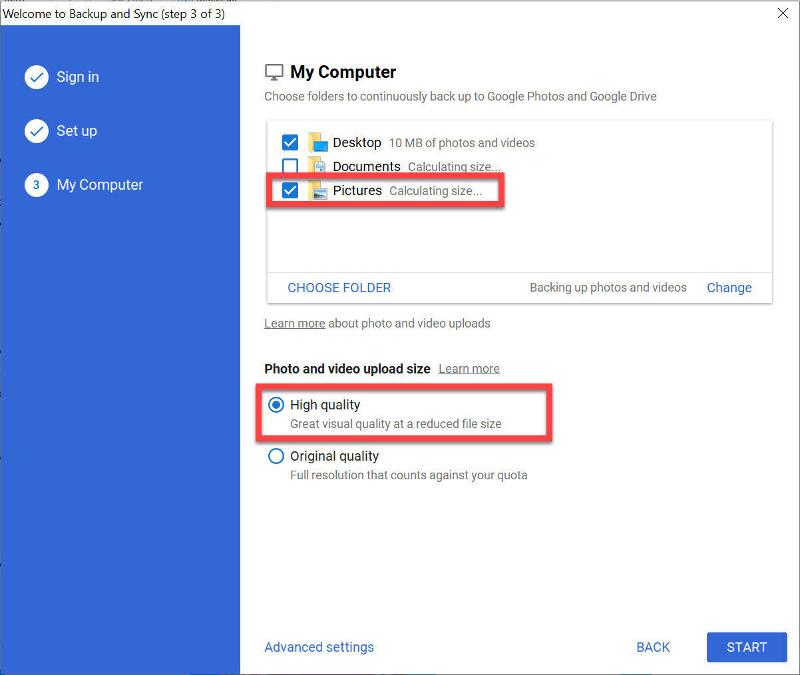Uncheck the Desktop folder checkbox
This screenshot has width=800, height=675.
[290, 142]
